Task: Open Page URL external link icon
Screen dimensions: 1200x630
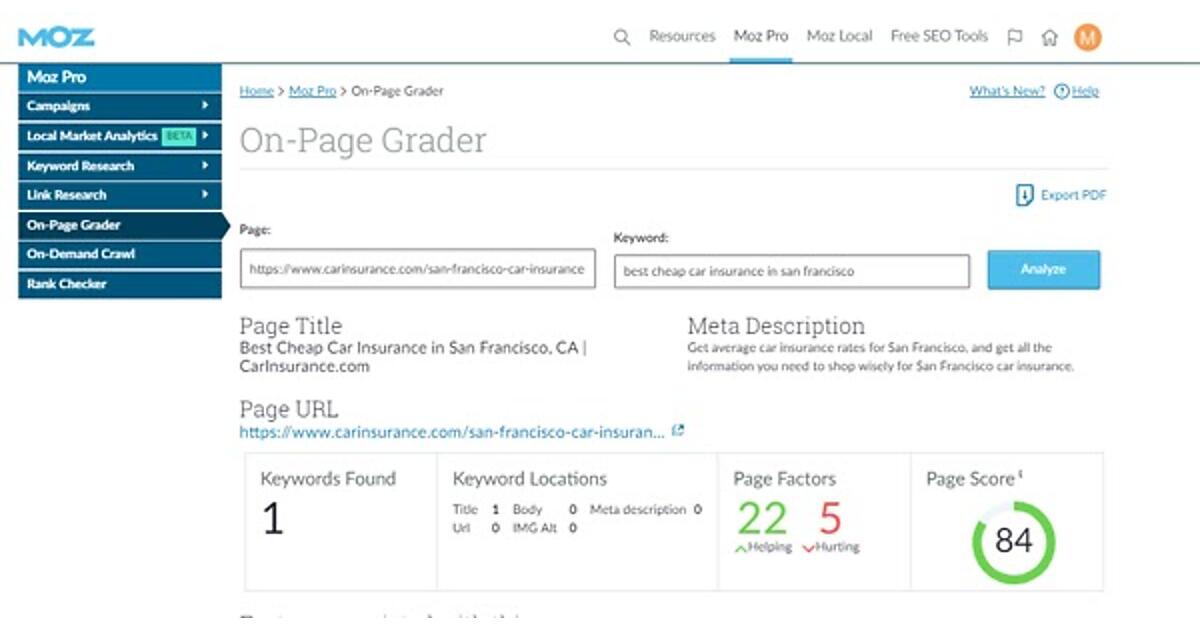Action: pyautogui.click(x=677, y=431)
